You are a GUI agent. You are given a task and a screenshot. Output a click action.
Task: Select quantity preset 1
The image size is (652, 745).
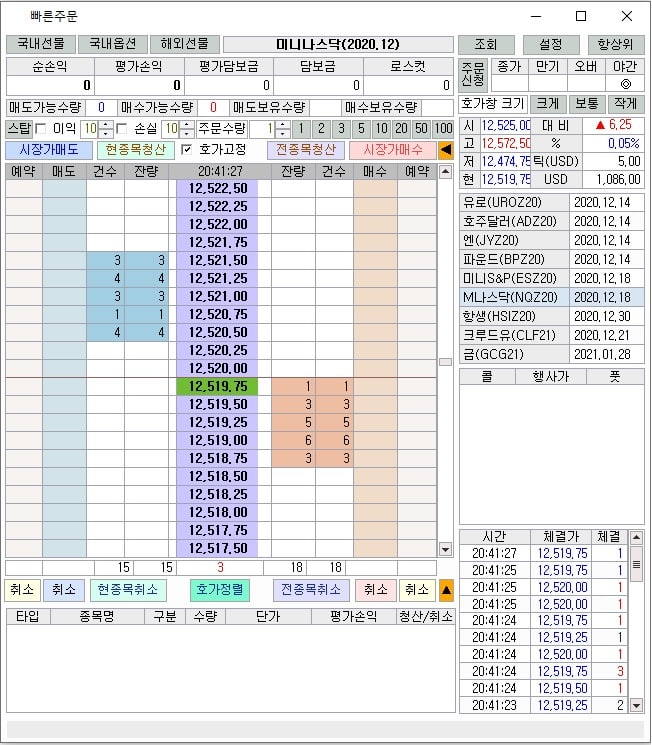point(301,129)
